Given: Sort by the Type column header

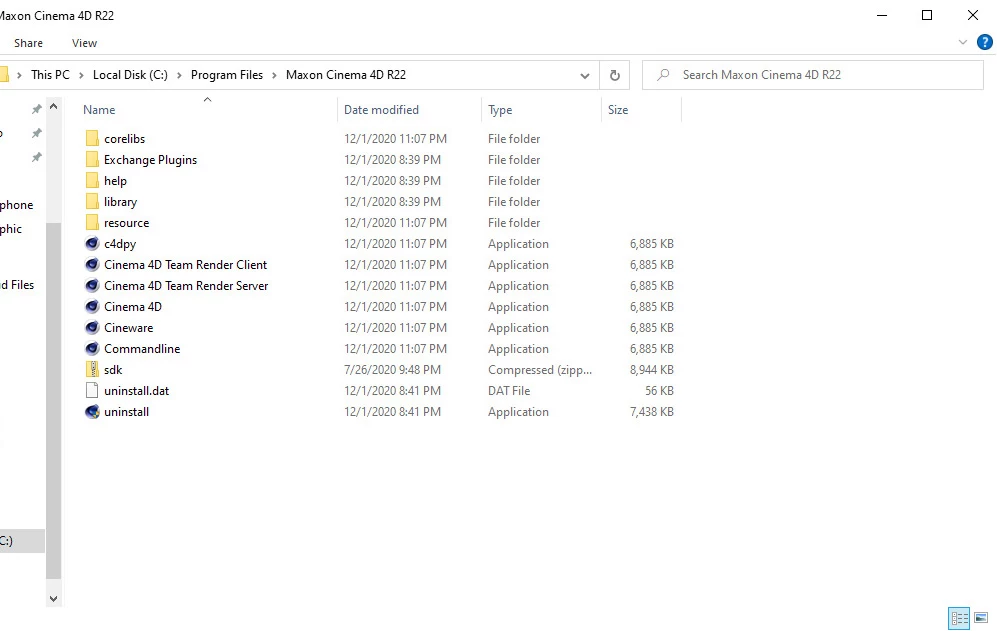Looking at the screenshot, I should click(541, 109).
